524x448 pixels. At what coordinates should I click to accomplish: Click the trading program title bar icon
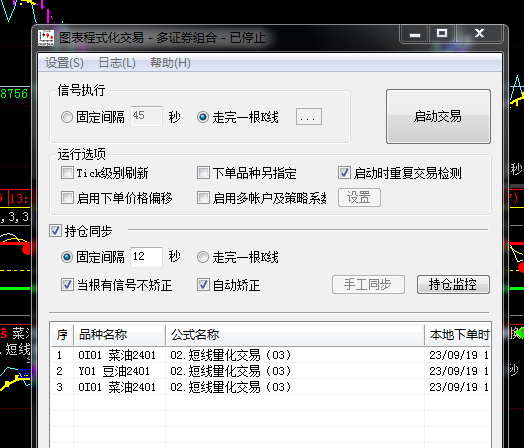pos(46,38)
